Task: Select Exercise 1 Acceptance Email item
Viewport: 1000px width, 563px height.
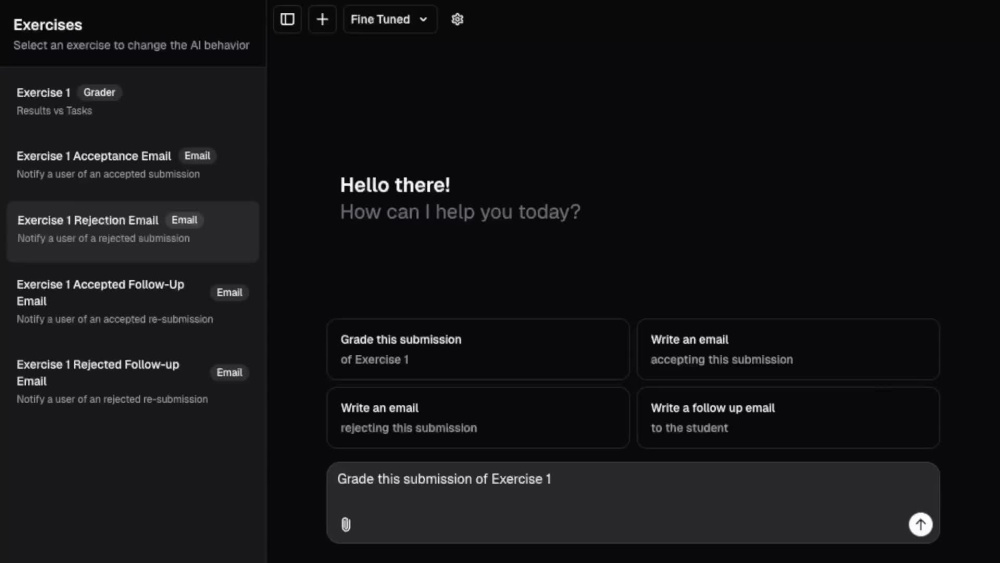Action: 133,165
